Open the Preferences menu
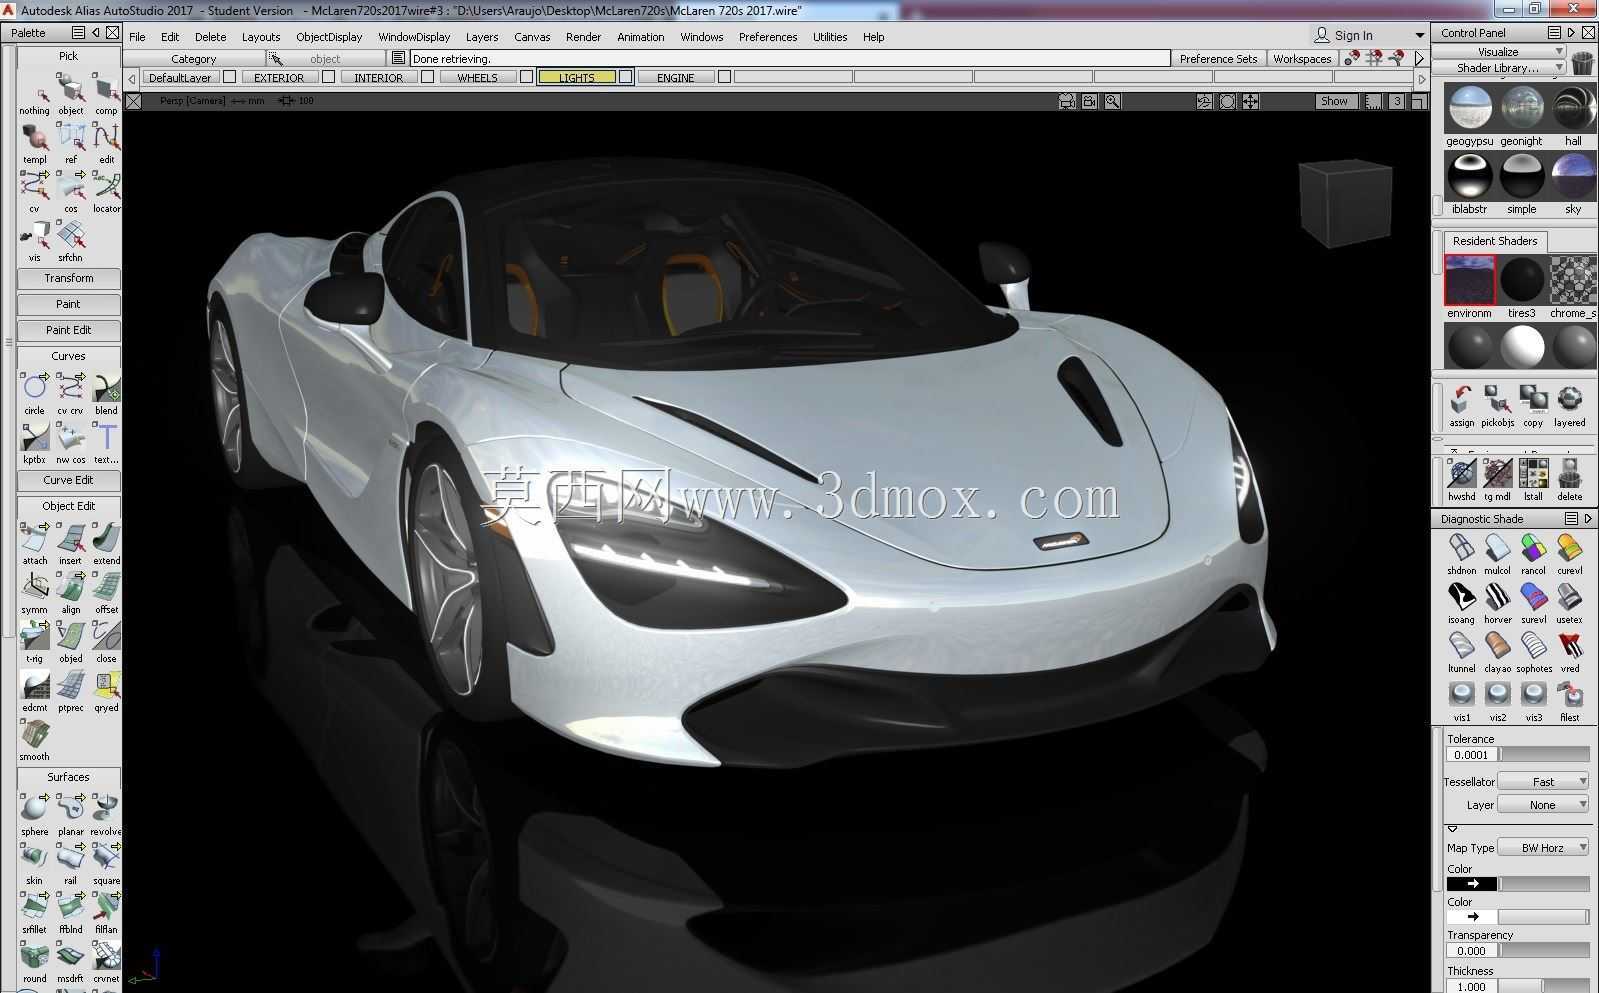The height and width of the screenshot is (993, 1599). coord(768,37)
